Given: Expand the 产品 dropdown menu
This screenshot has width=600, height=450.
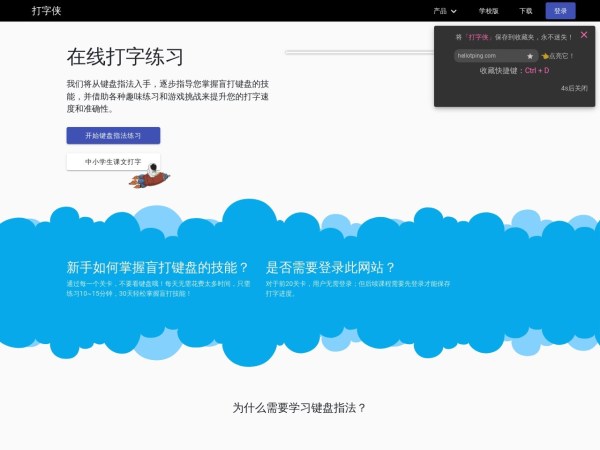Looking at the screenshot, I should click(x=440, y=11).
